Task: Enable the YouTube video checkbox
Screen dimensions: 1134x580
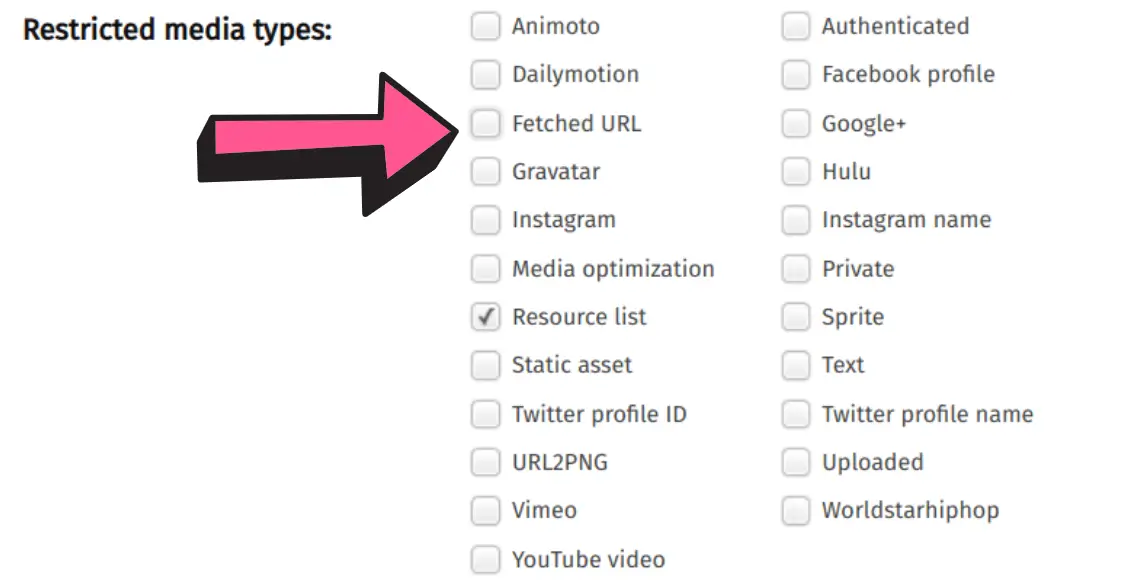Action: (x=486, y=559)
